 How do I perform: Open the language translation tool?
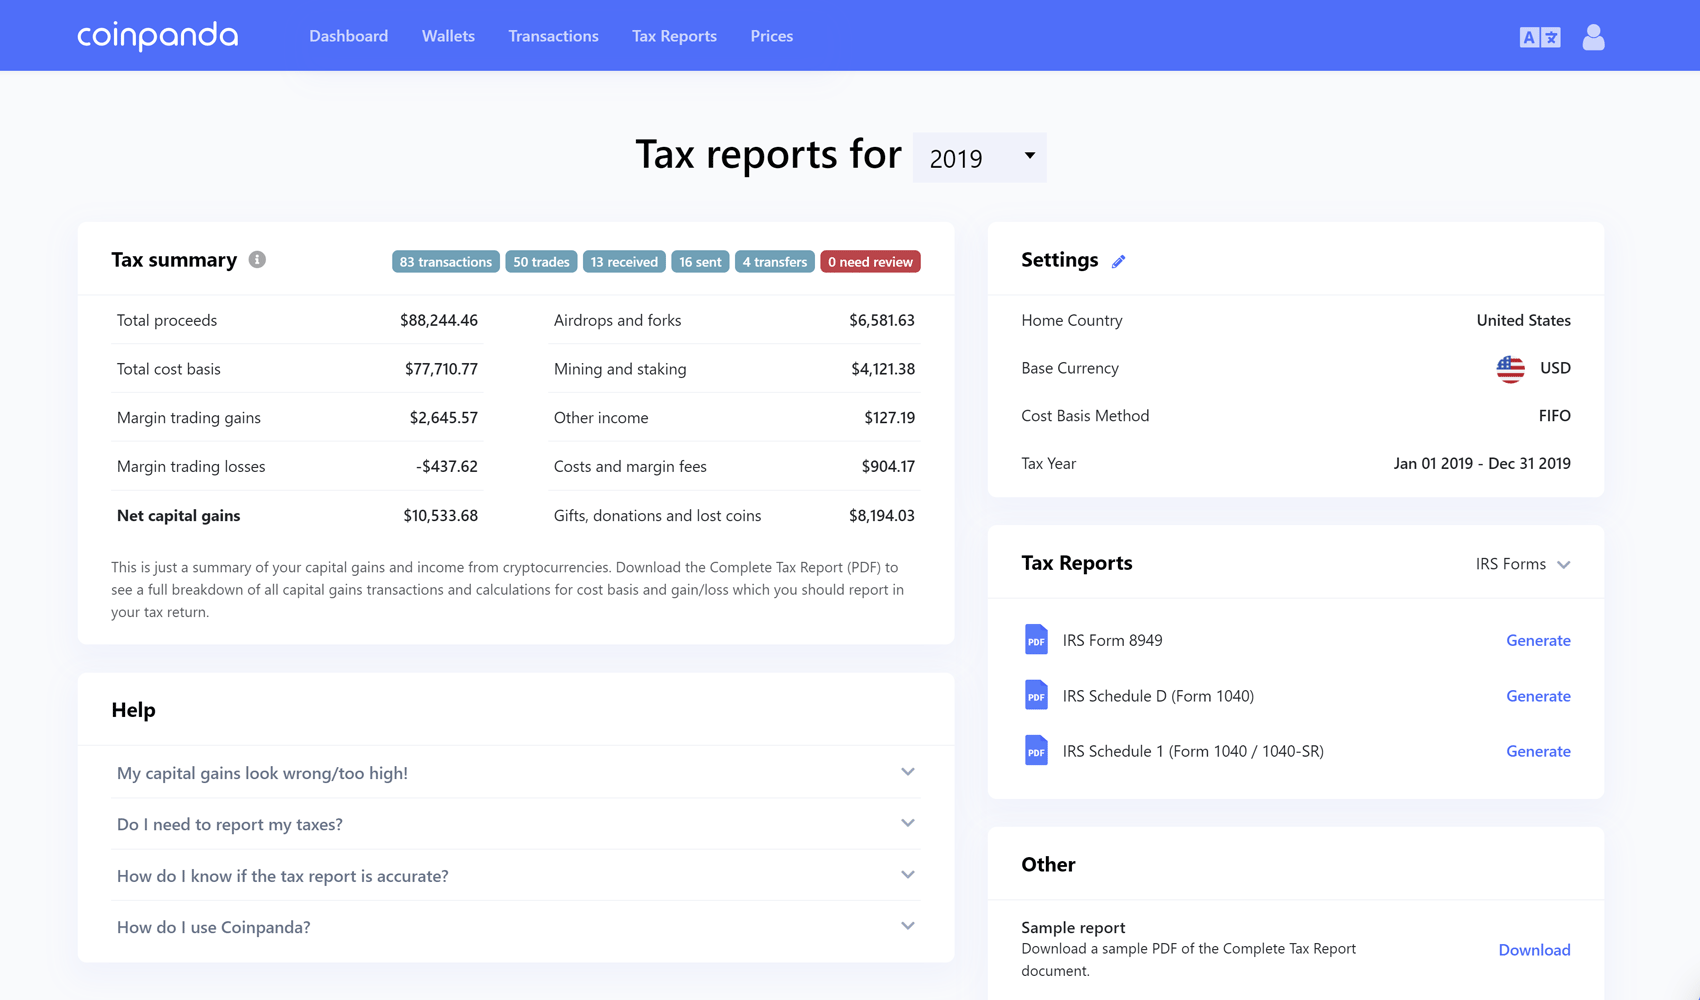click(1539, 36)
